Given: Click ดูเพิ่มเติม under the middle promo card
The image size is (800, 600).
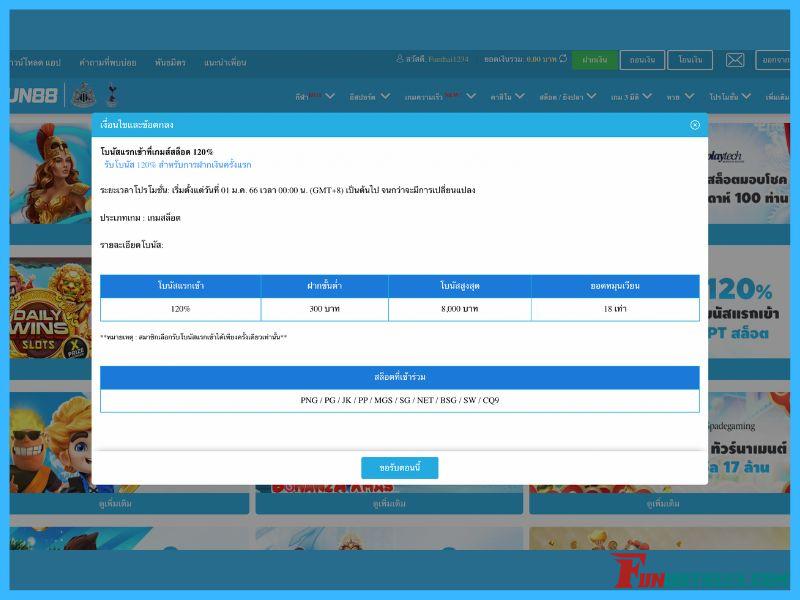Looking at the screenshot, I should (x=389, y=504).
